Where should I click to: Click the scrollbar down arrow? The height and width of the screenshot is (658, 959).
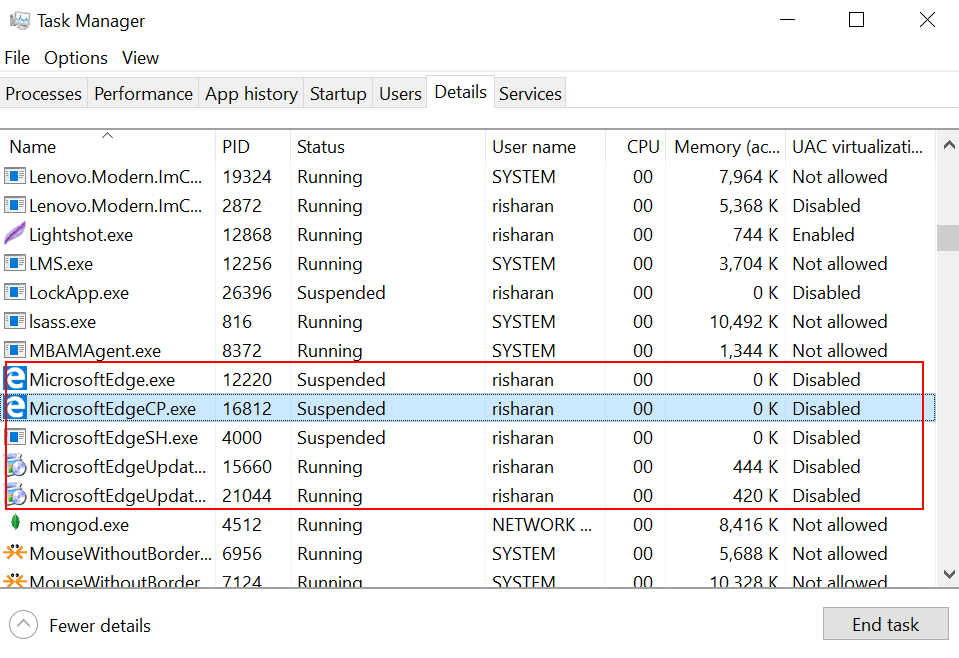click(949, 574)
